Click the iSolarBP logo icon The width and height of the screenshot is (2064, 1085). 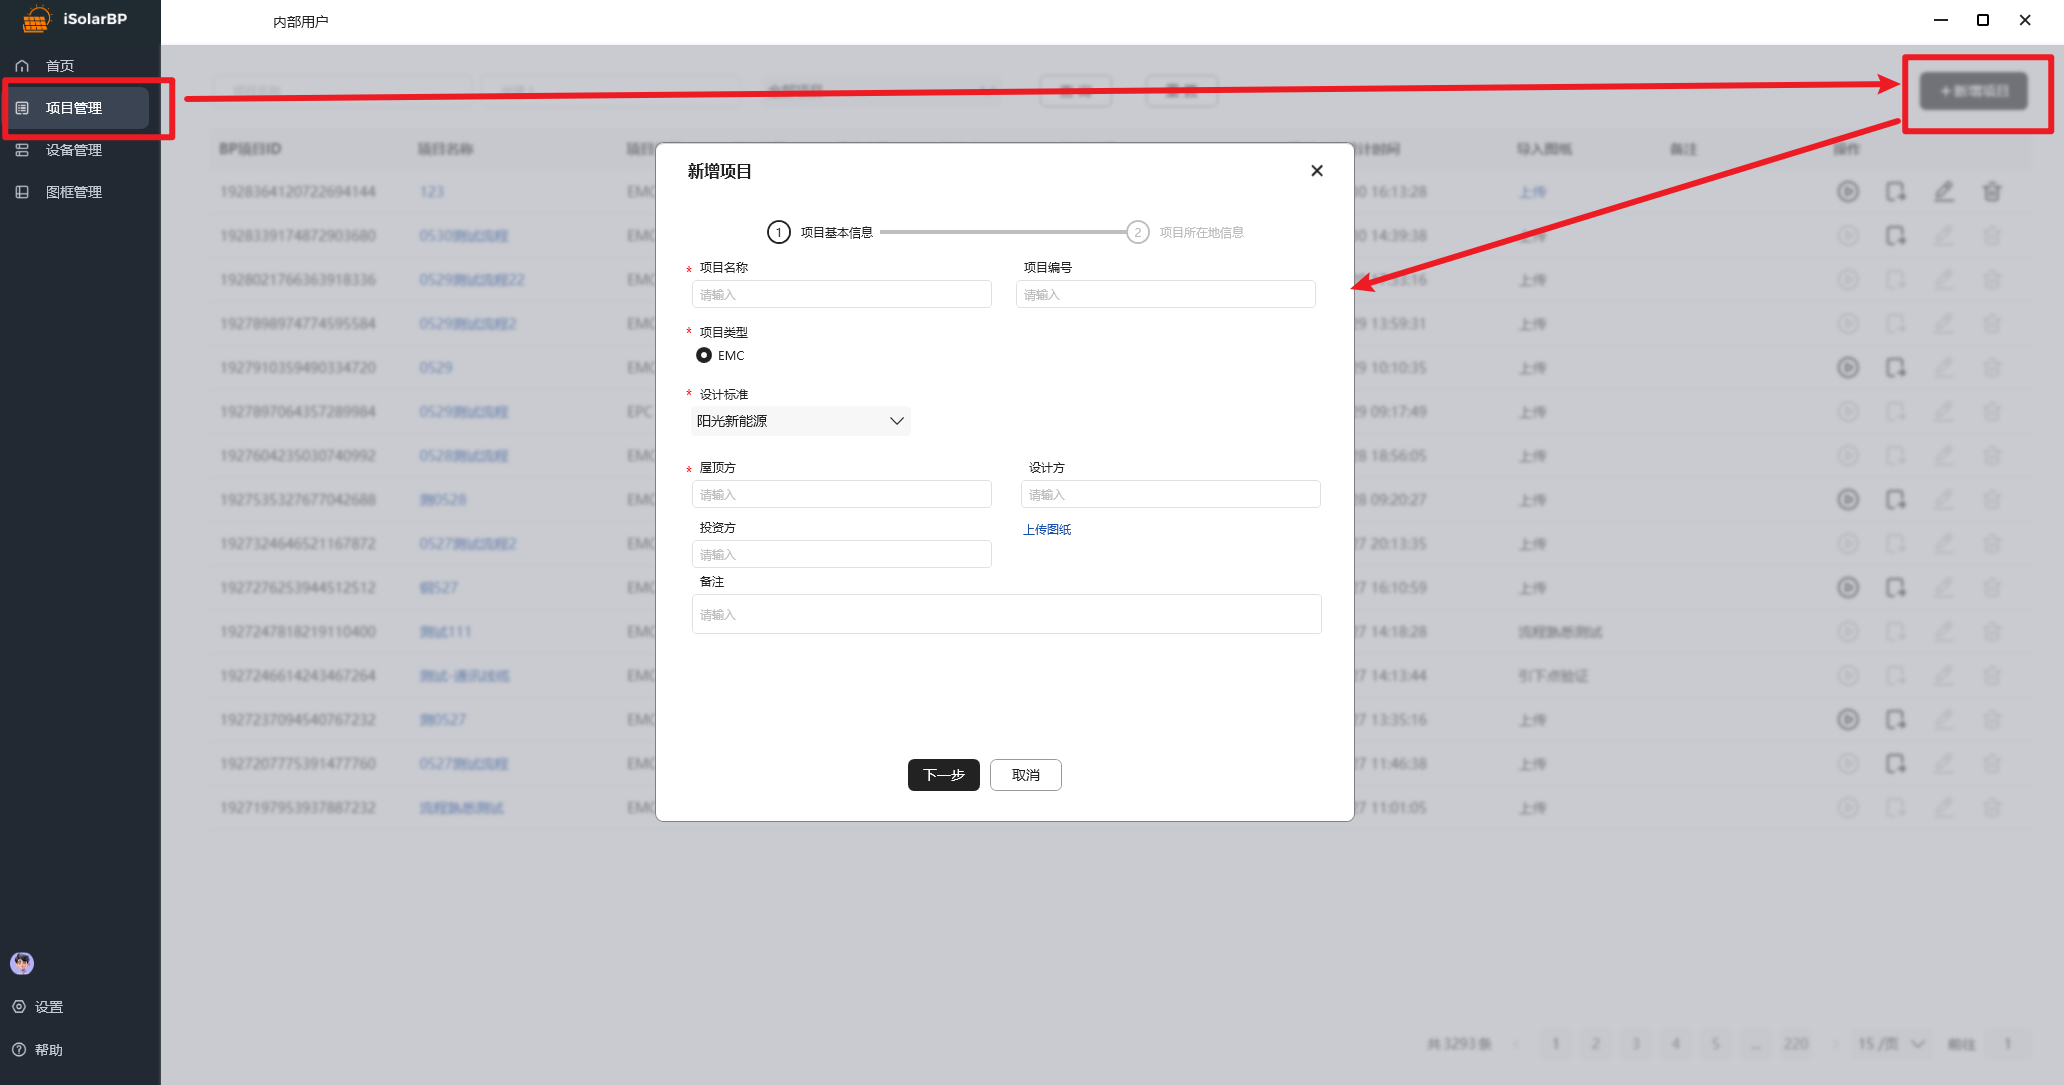click(x=36, y=19)
